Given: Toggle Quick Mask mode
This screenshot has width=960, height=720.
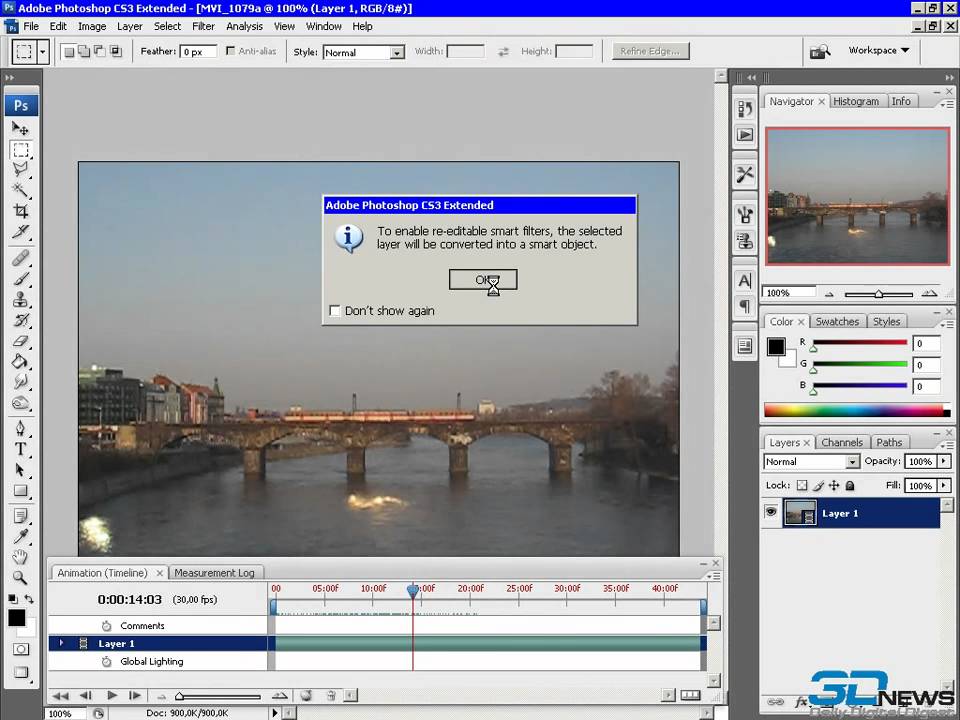Looking at the screenshot, I should 21,649.
